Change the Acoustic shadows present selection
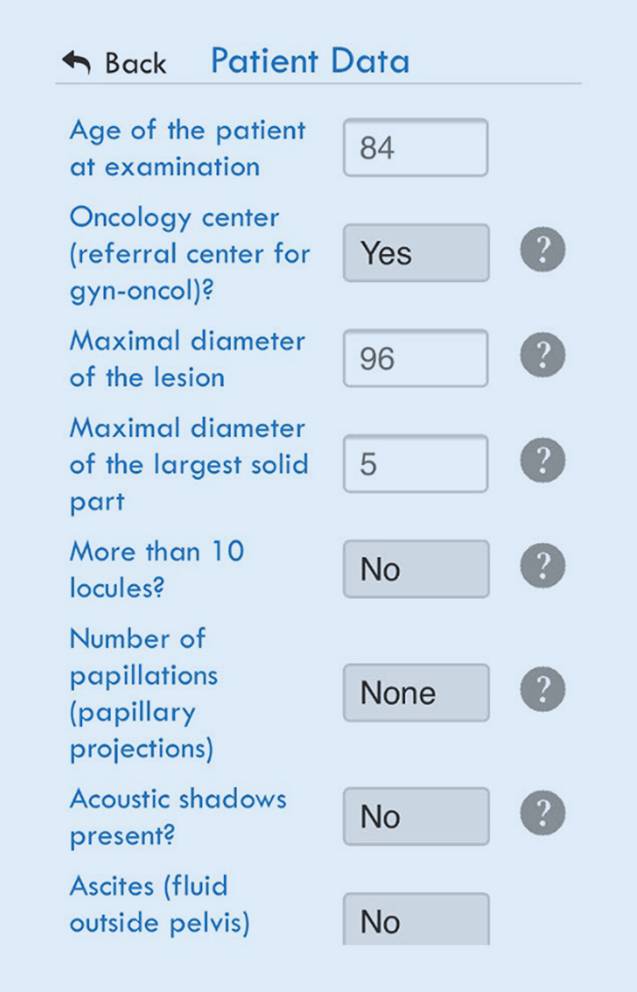The width and height of the screenshot is (637, 992). point(416,816)
